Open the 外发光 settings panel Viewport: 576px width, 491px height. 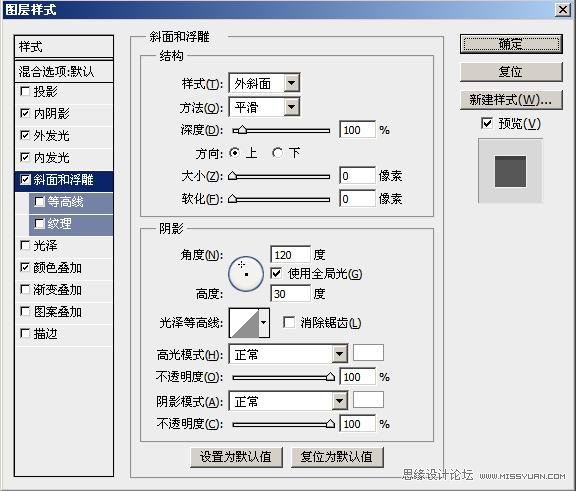(51, 136)
